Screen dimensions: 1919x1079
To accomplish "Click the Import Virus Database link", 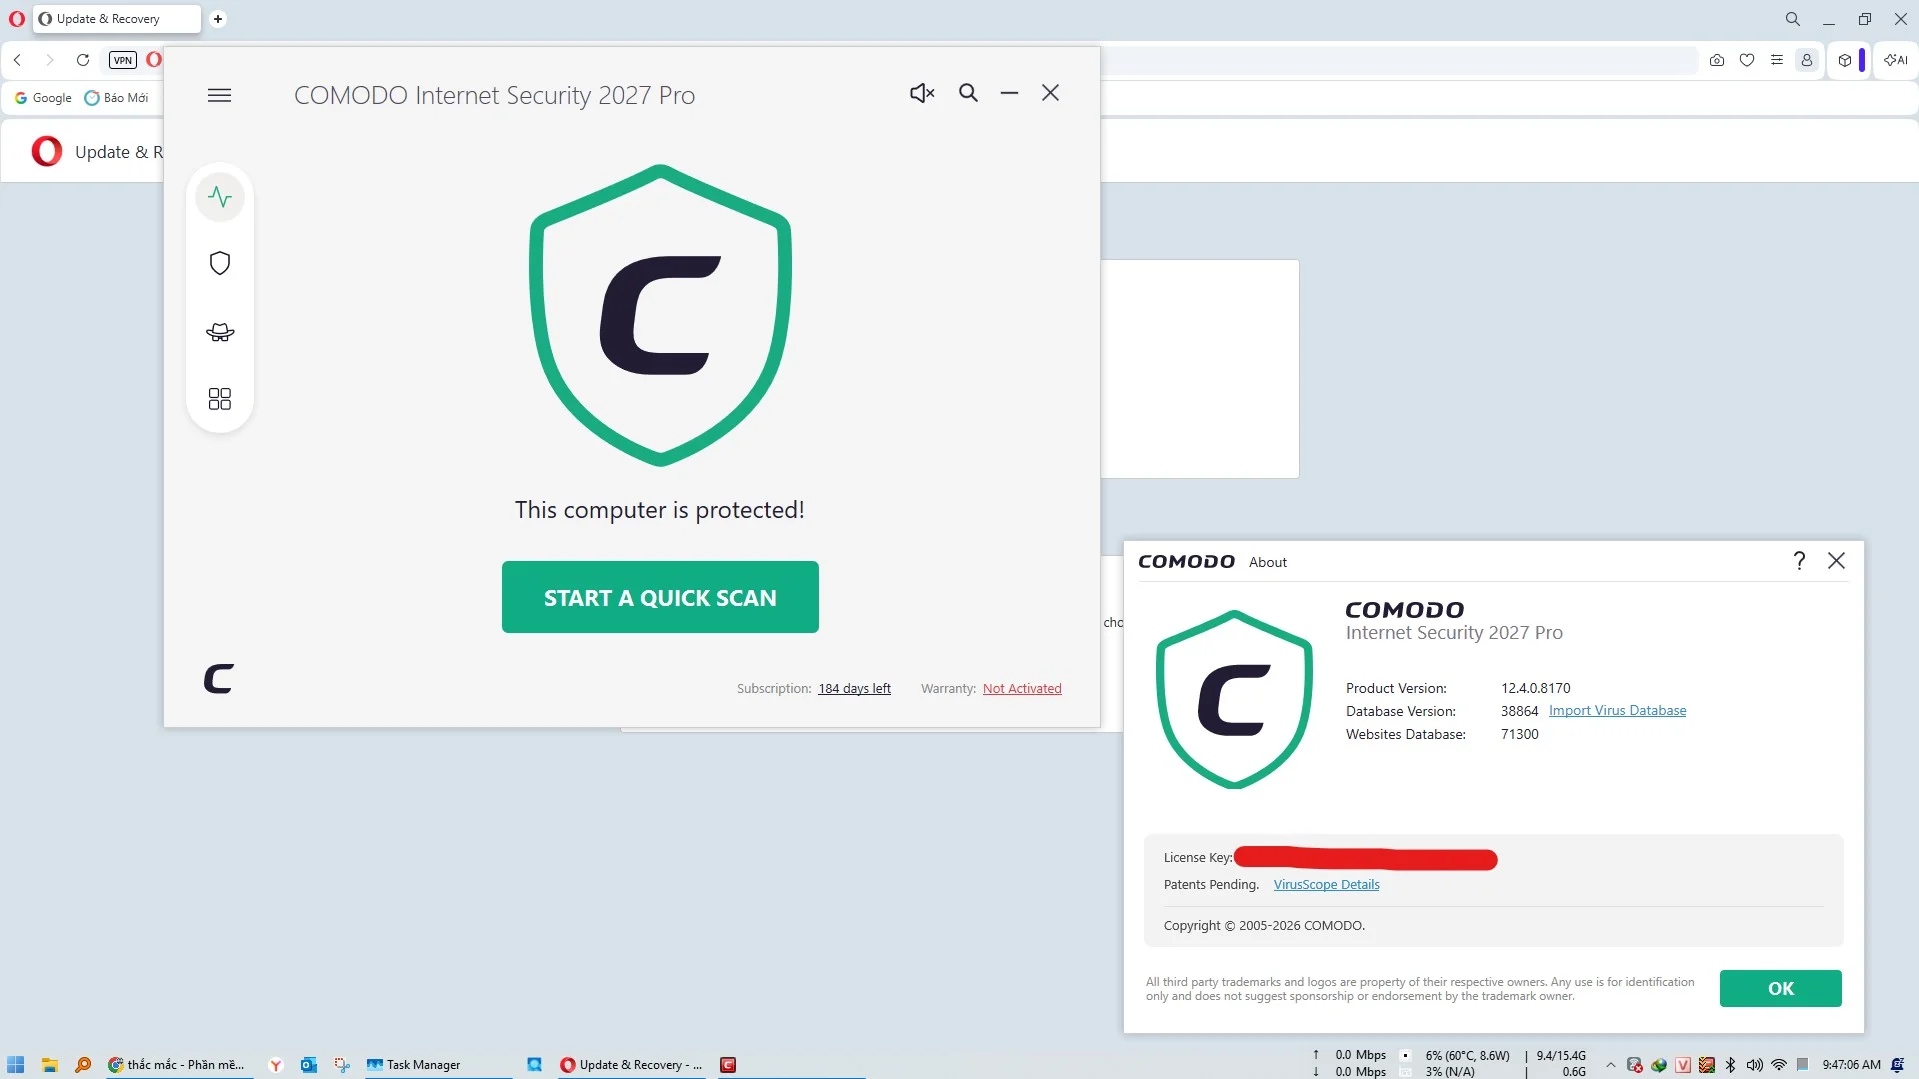I will coord(1617,711).
